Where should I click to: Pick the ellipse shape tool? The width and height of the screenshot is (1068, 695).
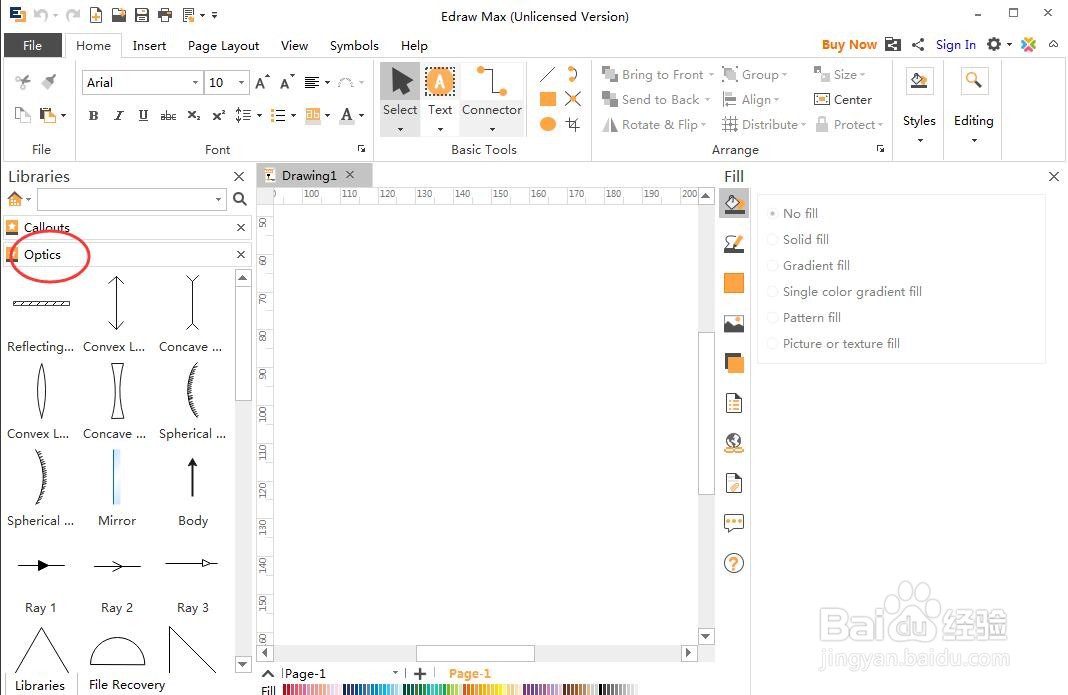tap(548, 124)
